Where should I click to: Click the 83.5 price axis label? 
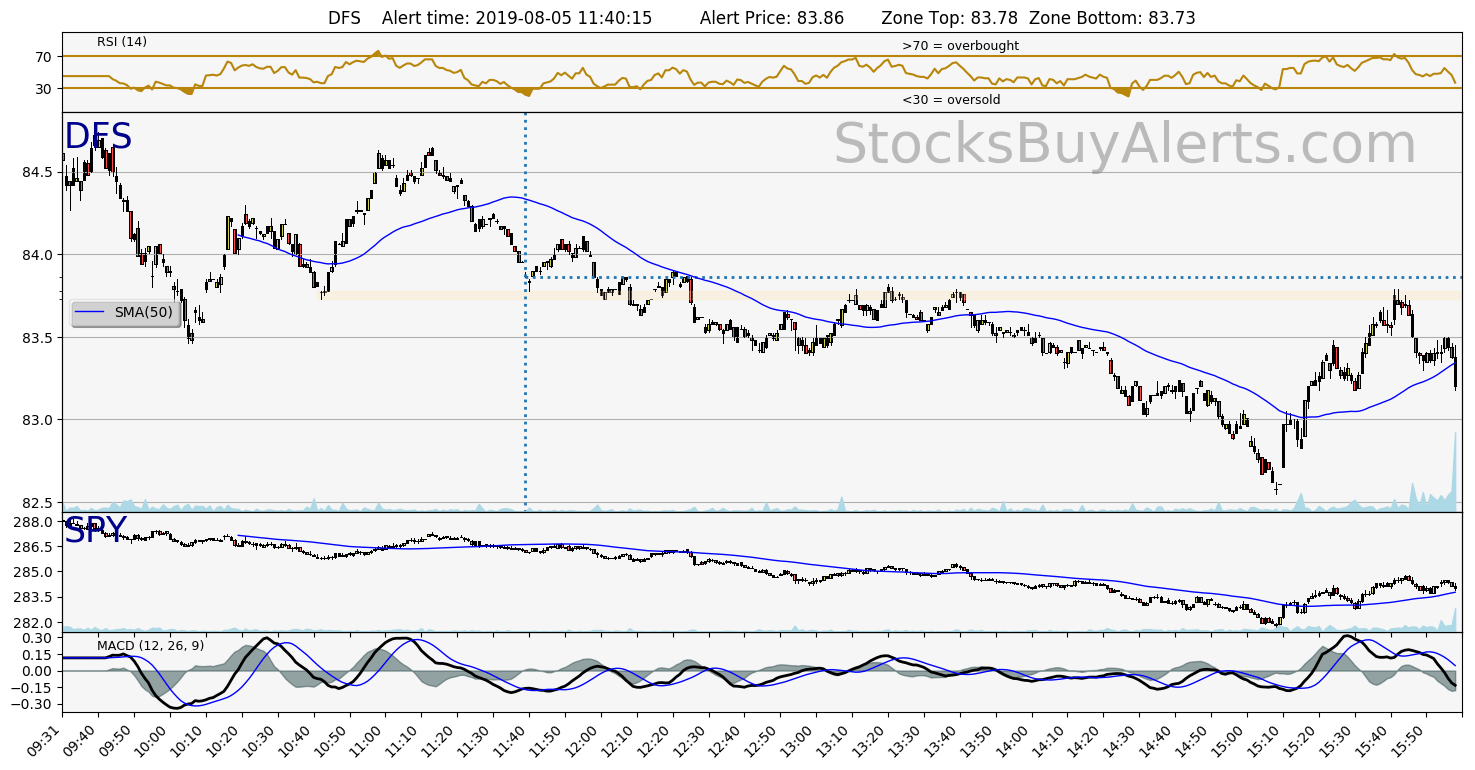[x=37, y=337]
